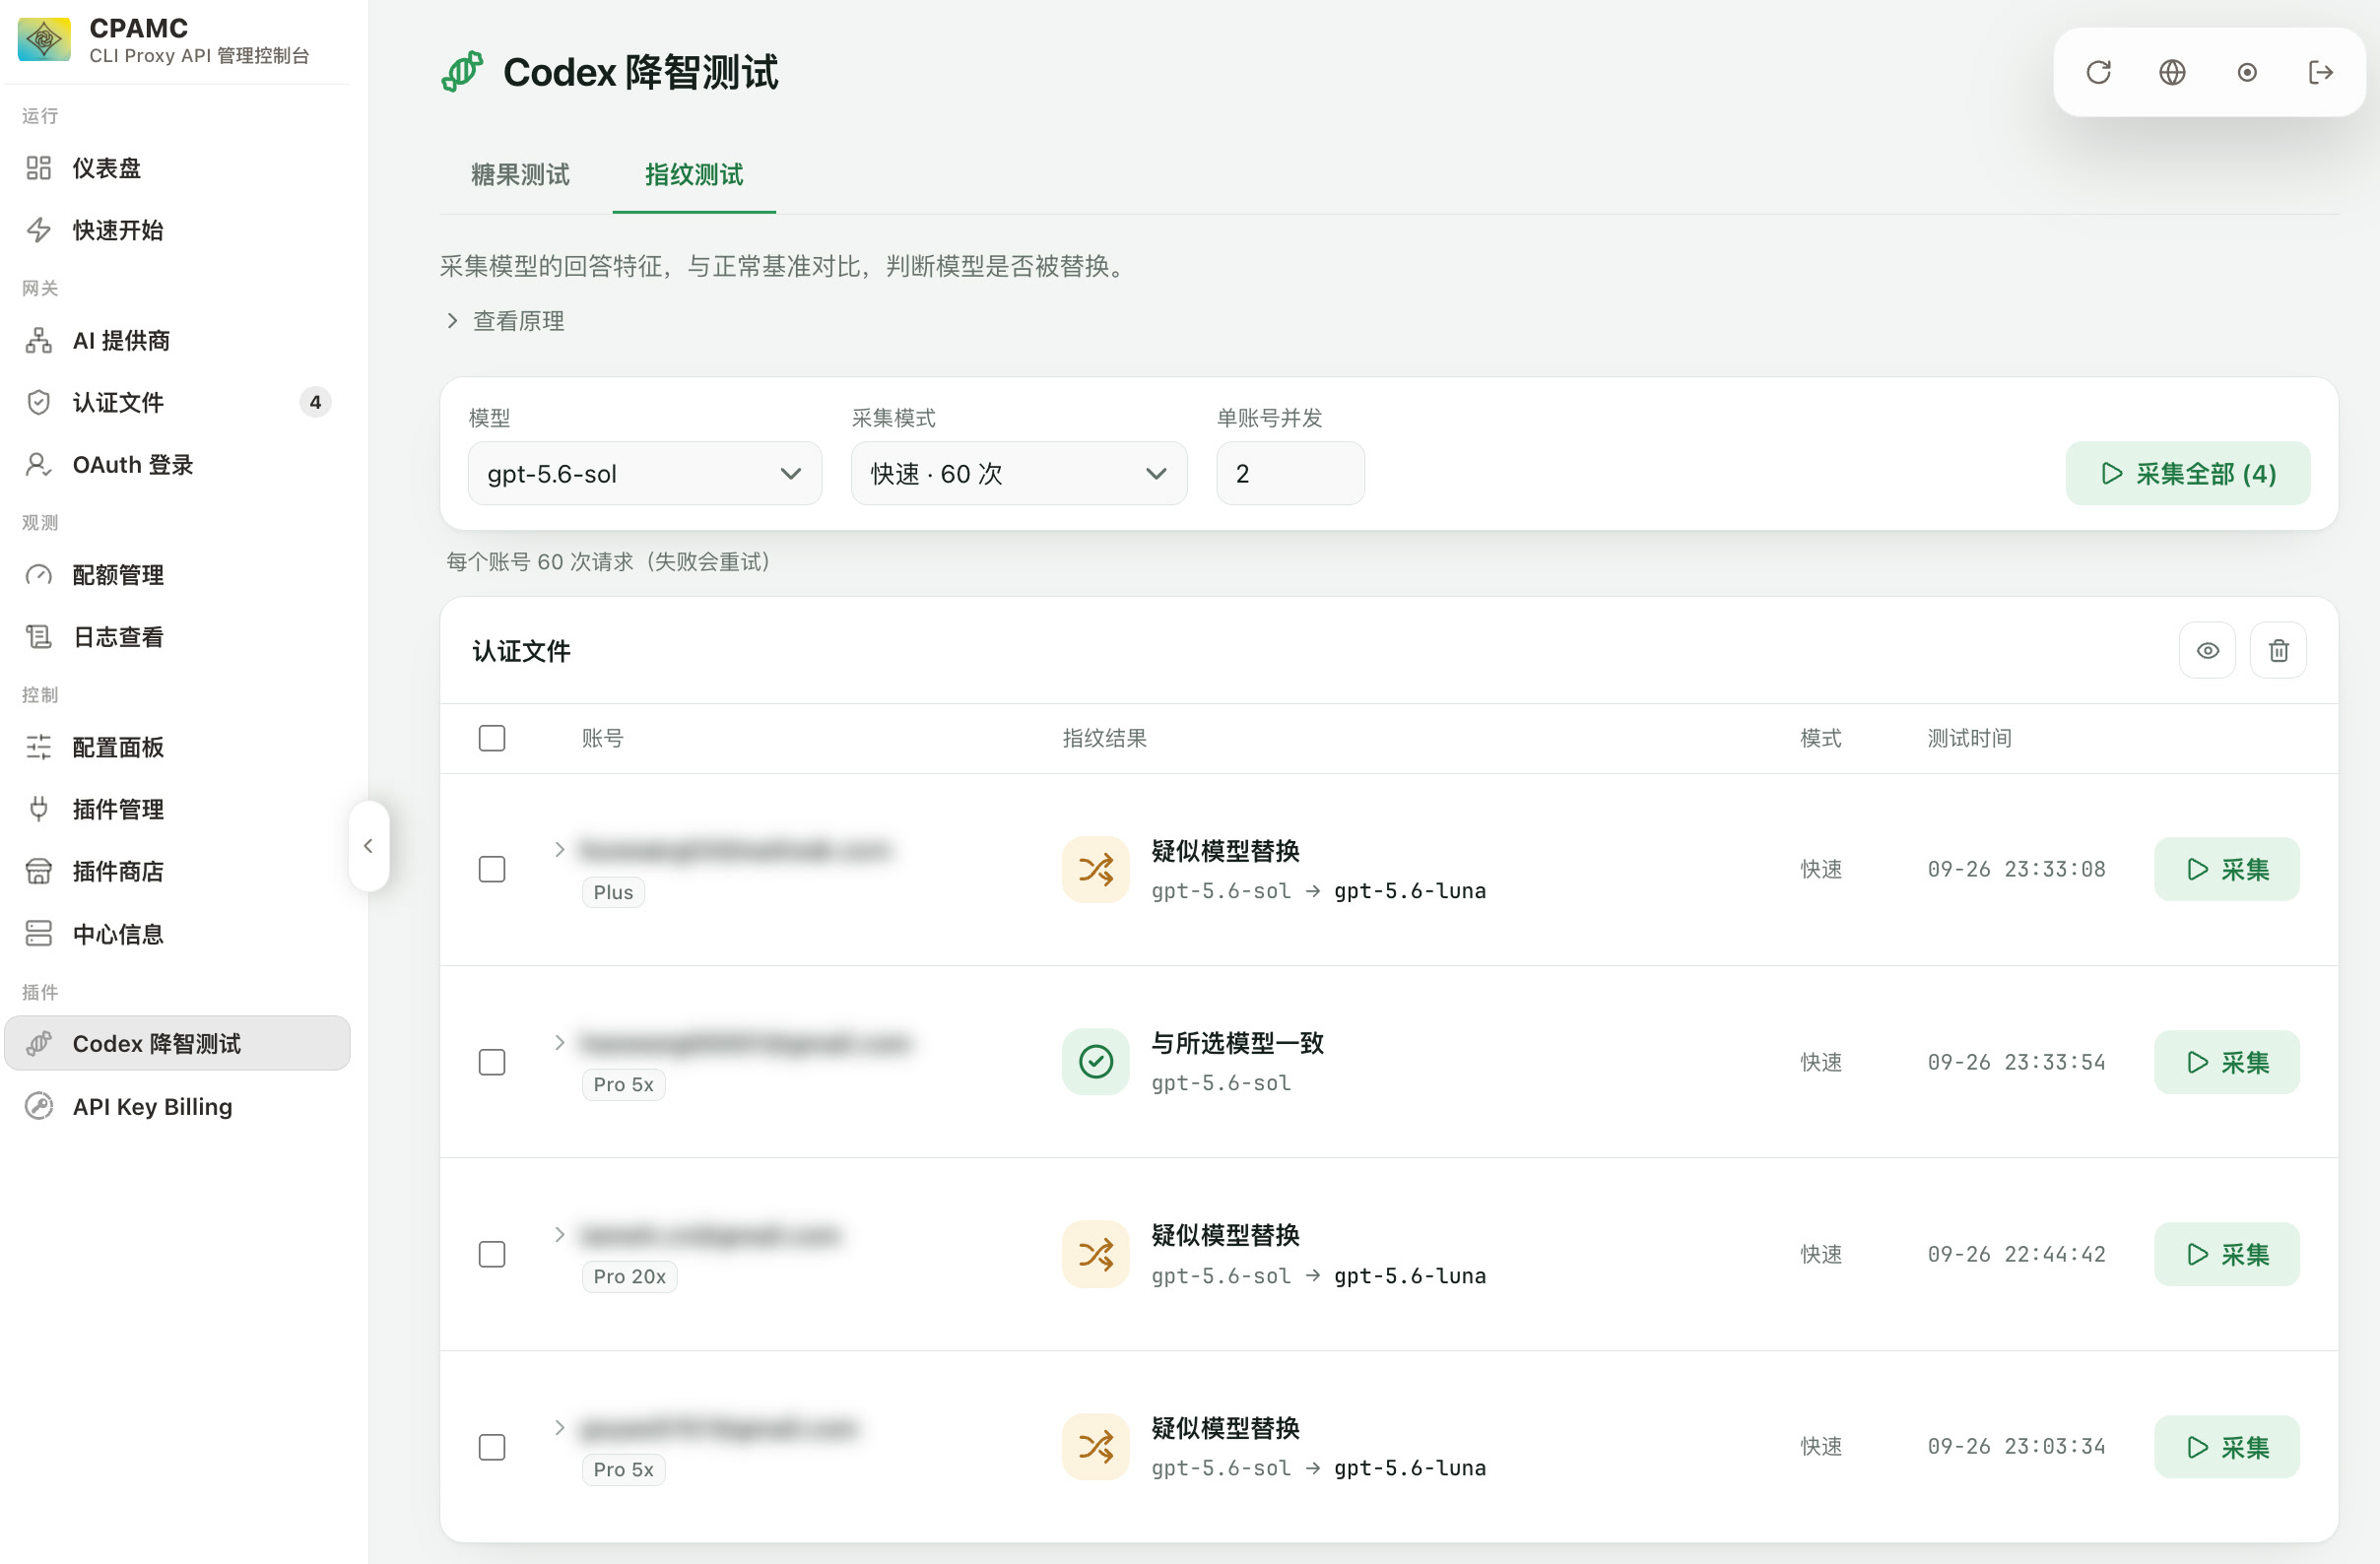2380x1564 pixels.
Task: Check the 23:33:54 Pro 5x row checkbox
Action: coord(492,1062)
